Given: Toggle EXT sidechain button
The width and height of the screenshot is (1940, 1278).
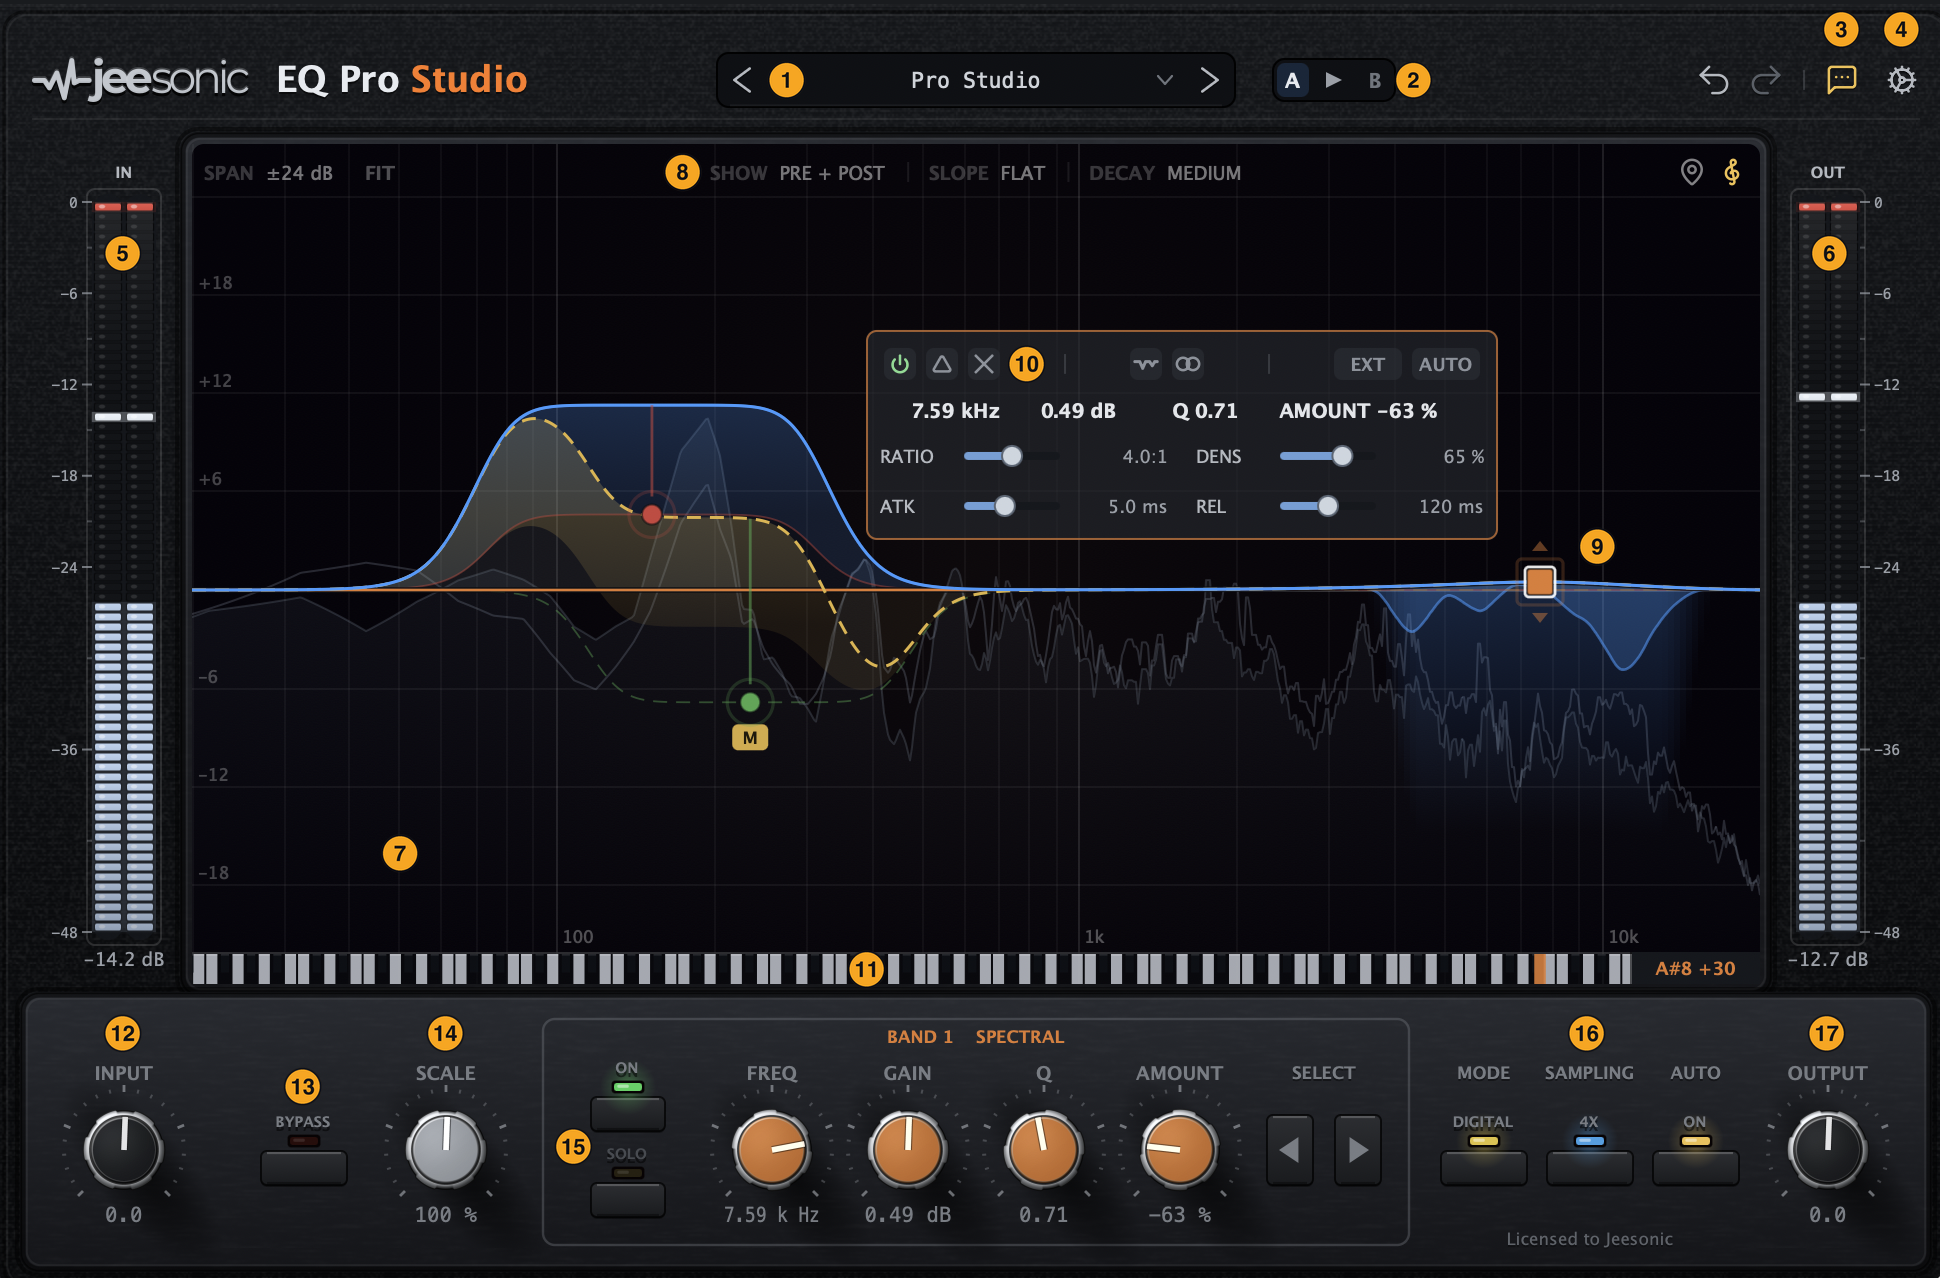Looking at the screenshot, I should pos(1367,364).
